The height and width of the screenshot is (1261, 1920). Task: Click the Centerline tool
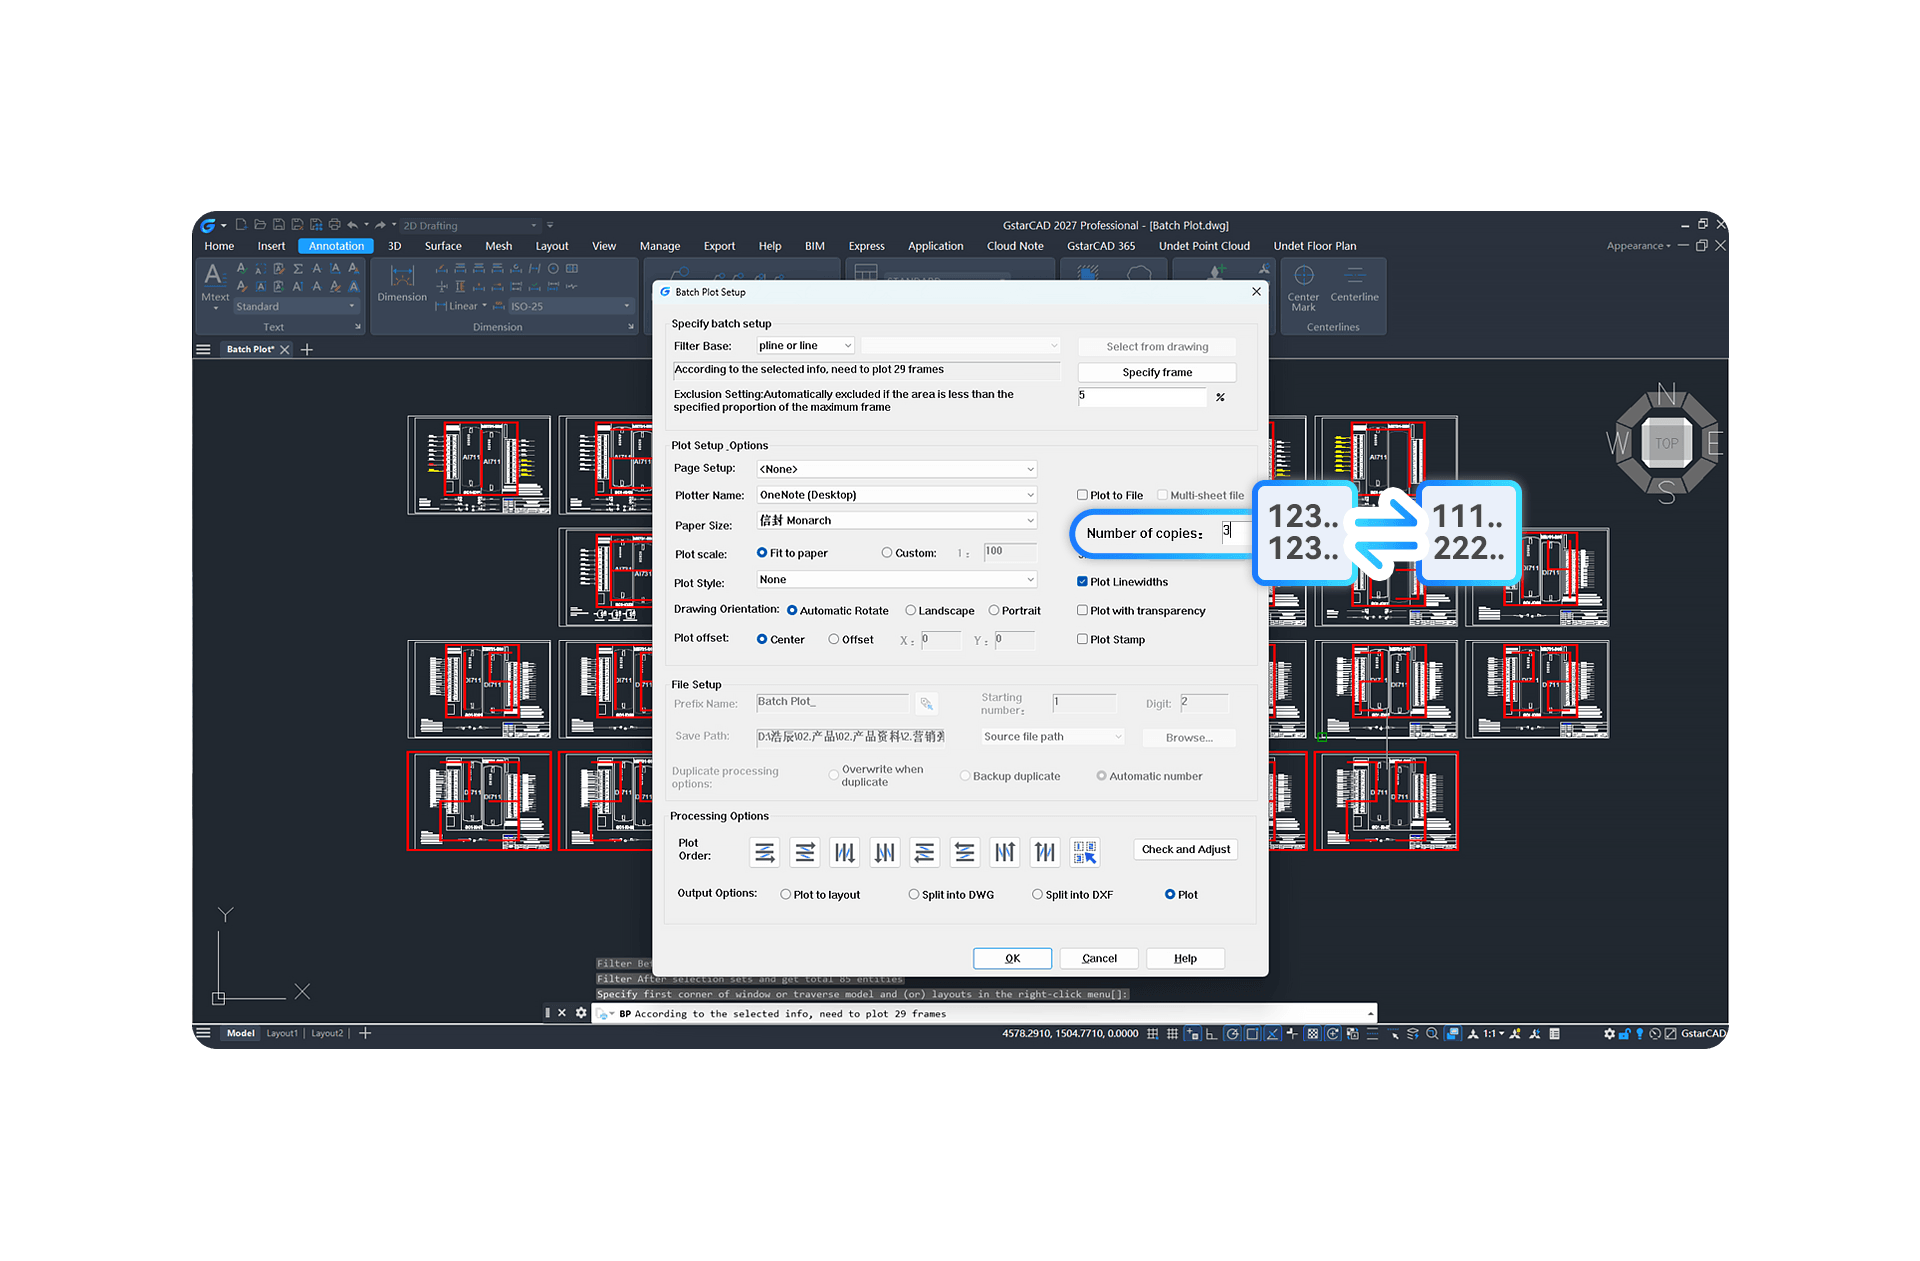1354,284
